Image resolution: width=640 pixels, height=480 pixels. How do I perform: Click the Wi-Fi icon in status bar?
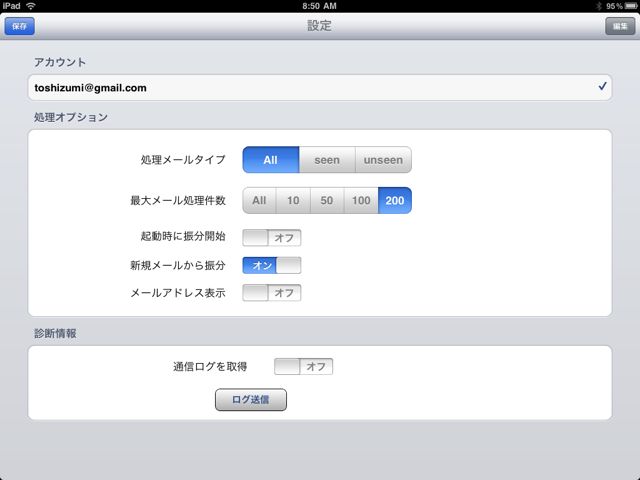click(x=31, y=6)
